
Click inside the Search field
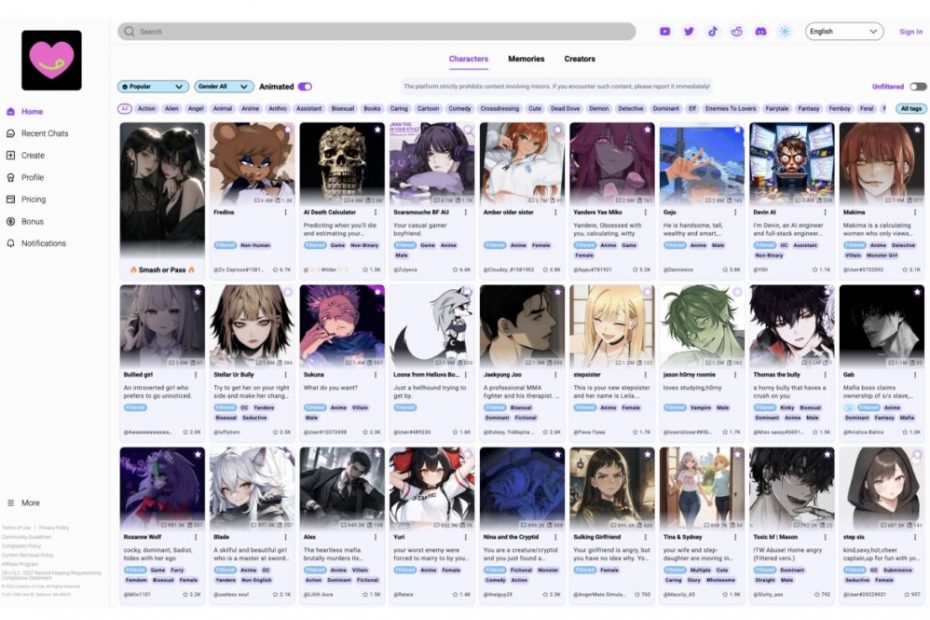[x=377, y=31]
